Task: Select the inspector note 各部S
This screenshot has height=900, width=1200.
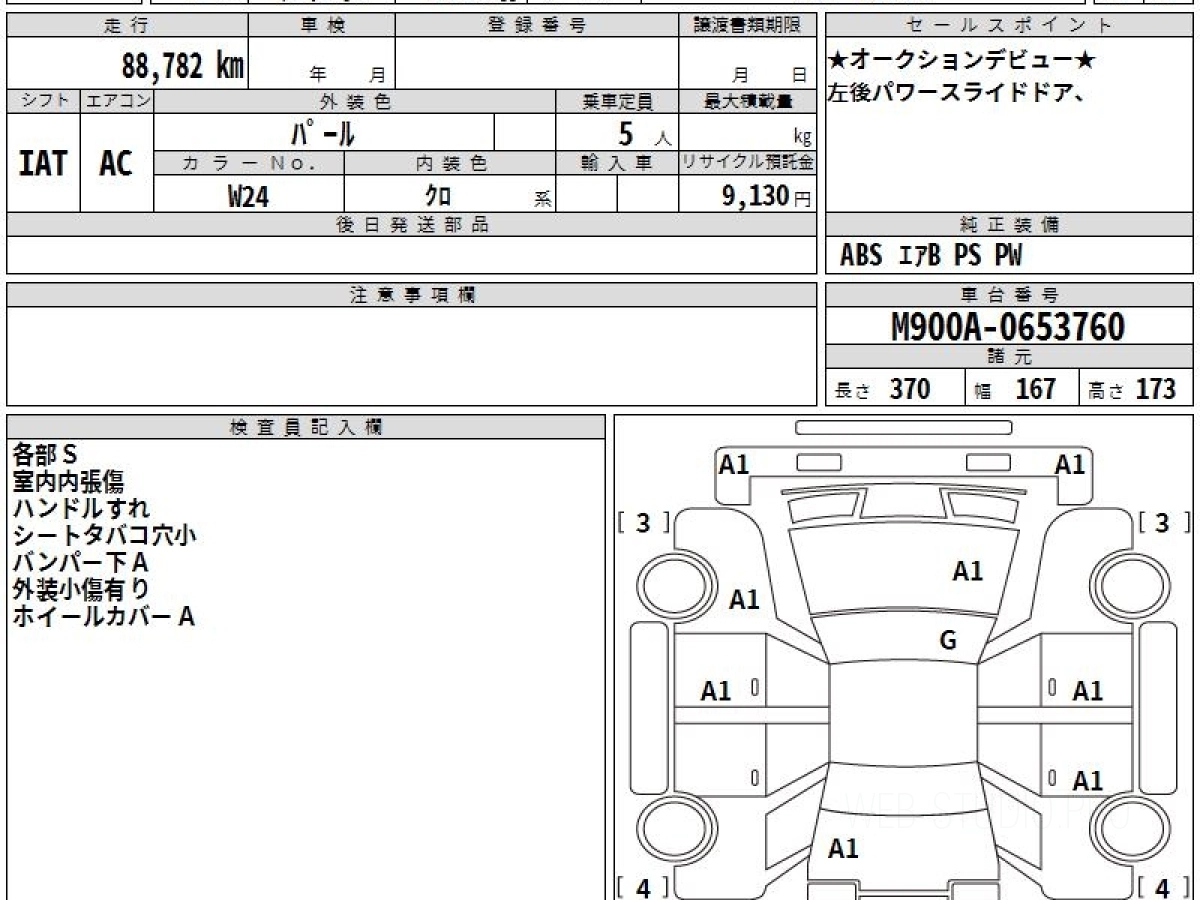Action: (45, 455)
